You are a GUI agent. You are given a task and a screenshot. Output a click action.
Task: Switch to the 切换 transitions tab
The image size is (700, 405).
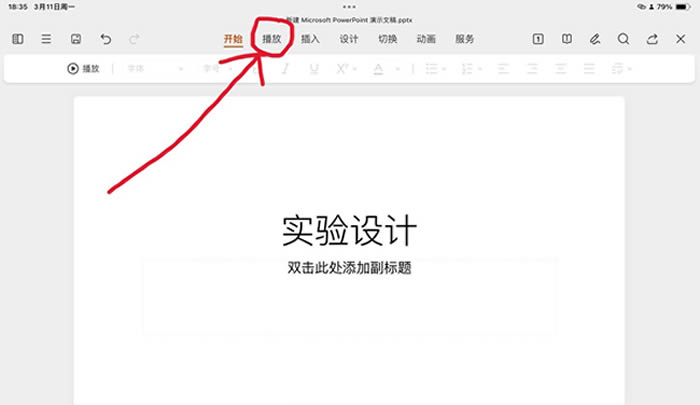388,39
